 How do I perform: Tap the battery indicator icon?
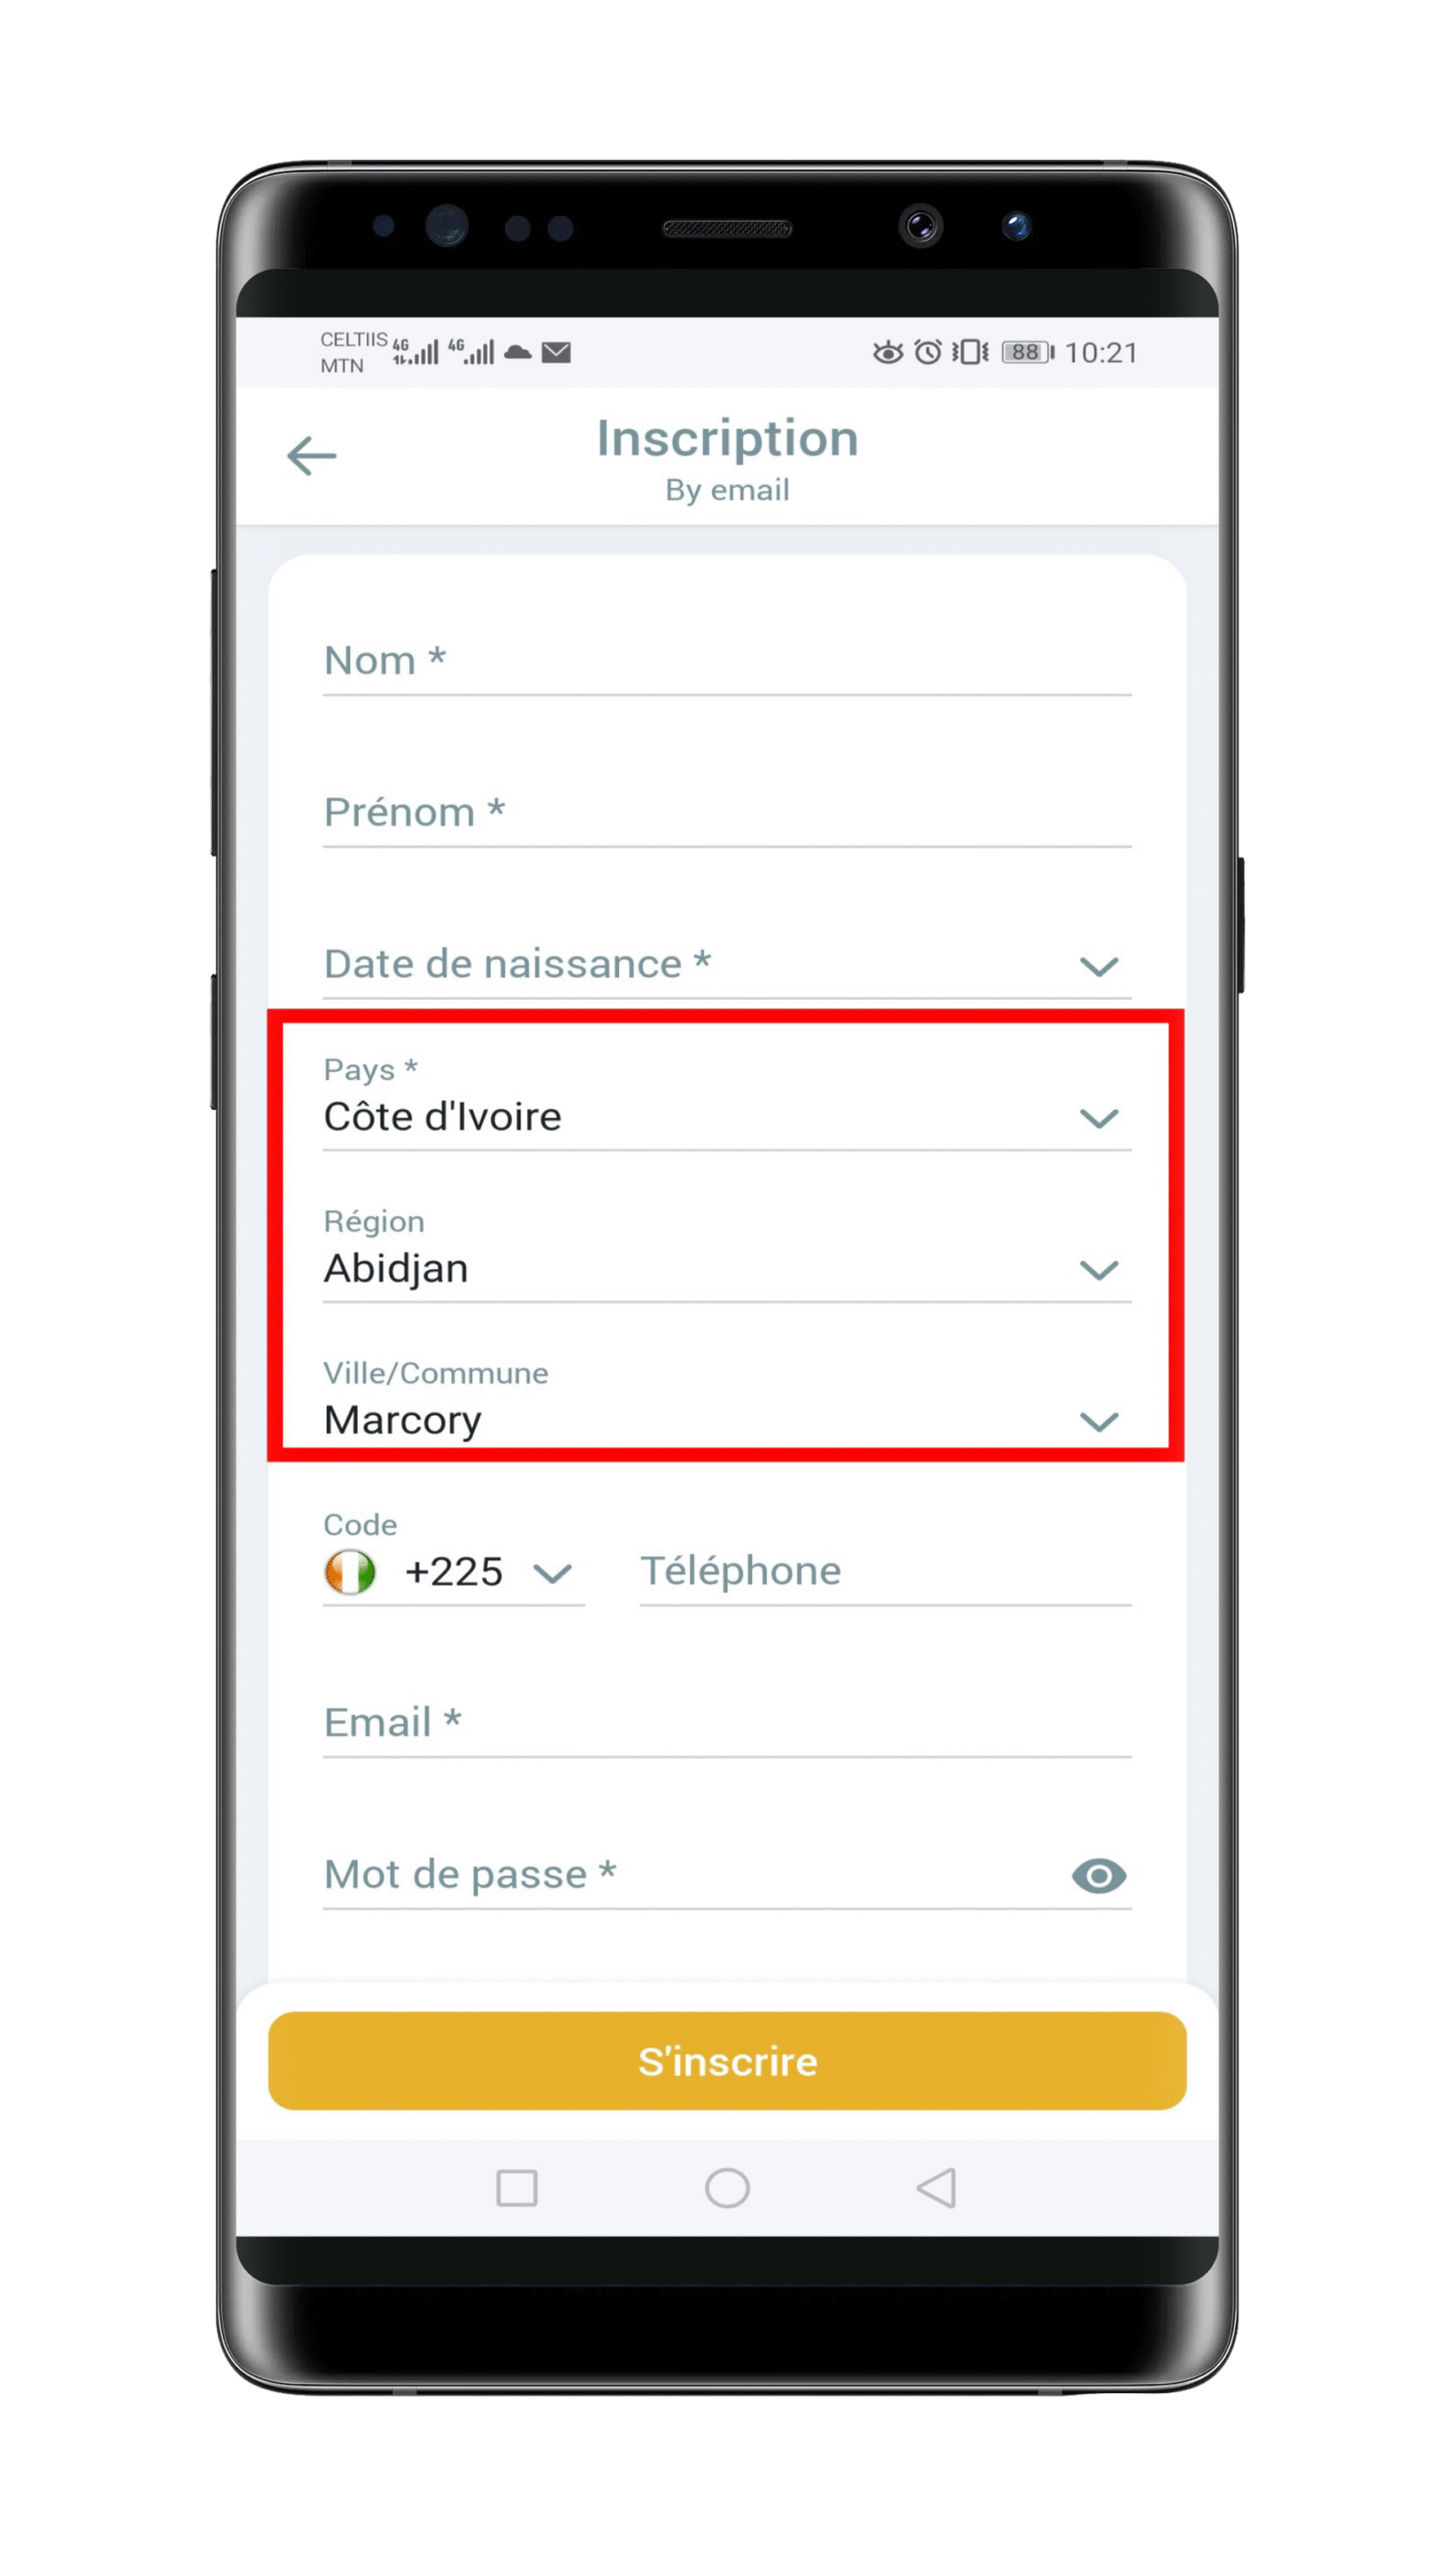pyautogui.click(x=1028, y=352)
